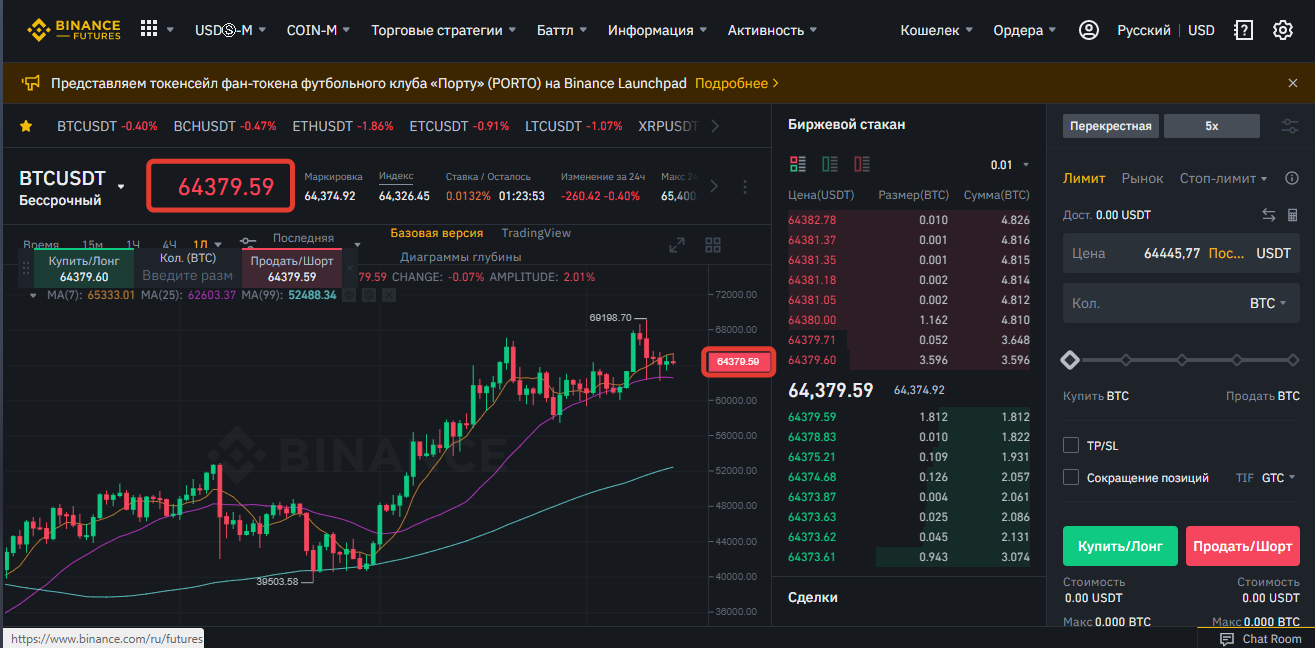Click the green Купить/Лонг button
Screen dimensions: 1315x648
(1120, 546)
